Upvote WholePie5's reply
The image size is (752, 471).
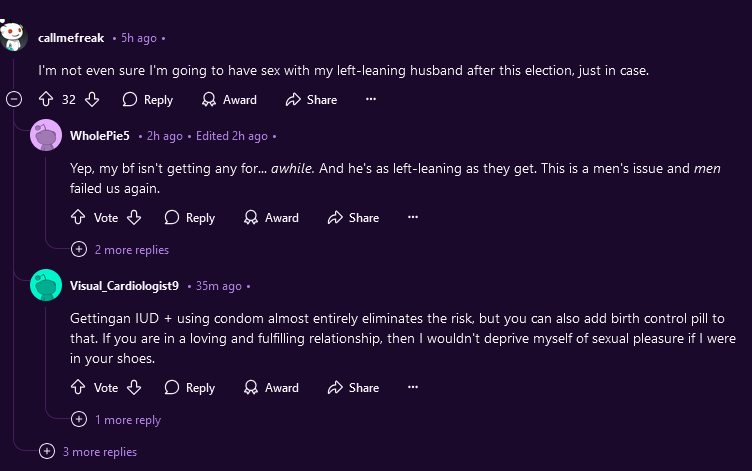pyautogui.click(x=78, y=217)
